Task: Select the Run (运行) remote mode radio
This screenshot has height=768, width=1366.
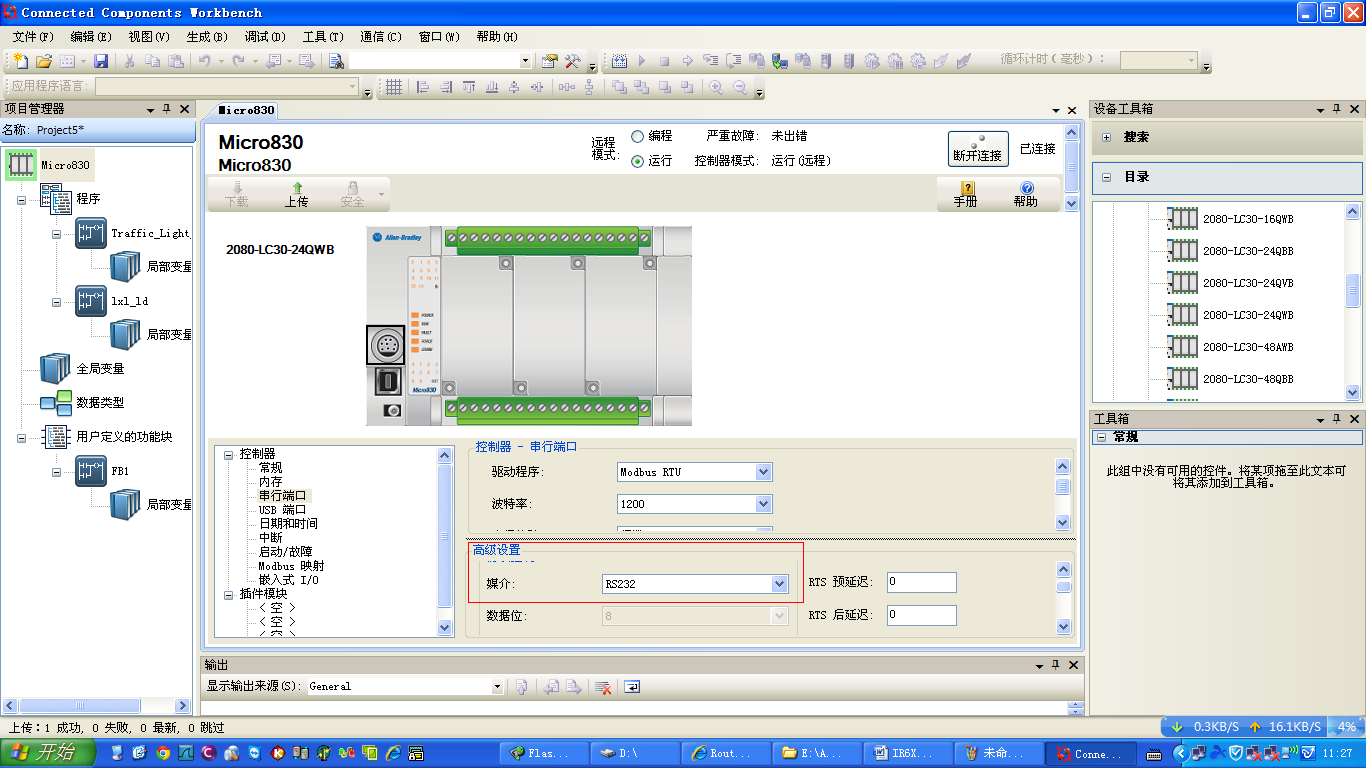Action: 638,161
